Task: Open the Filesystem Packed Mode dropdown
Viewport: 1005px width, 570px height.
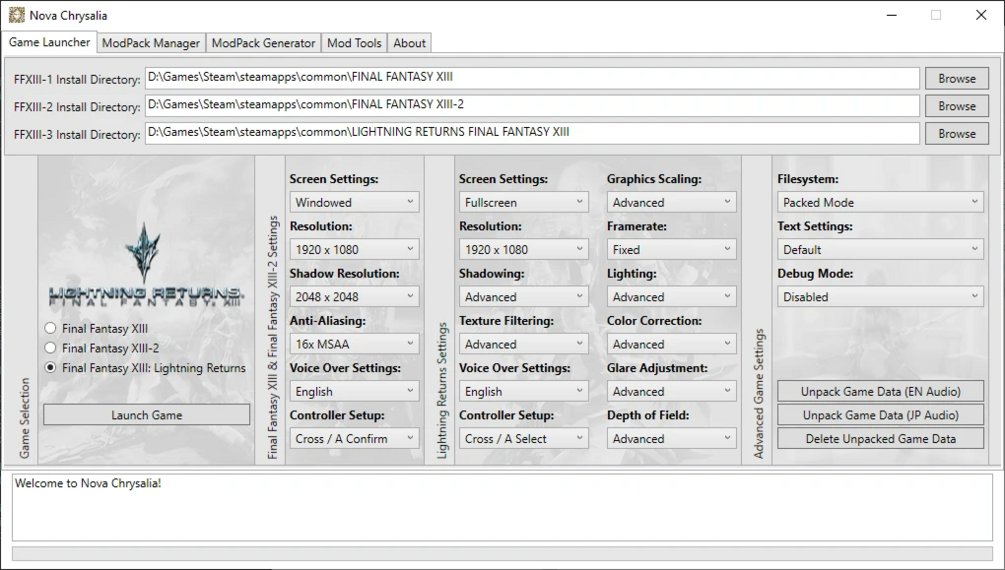Action: click(x=881, y=202)
